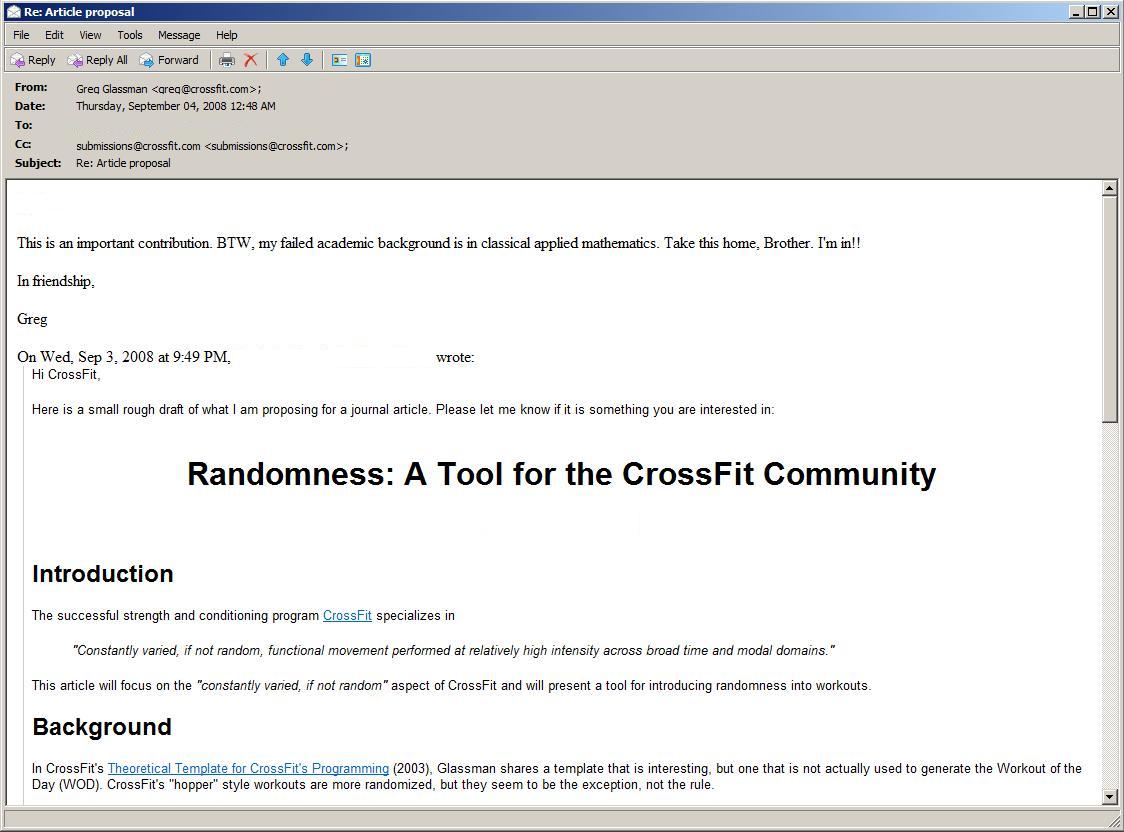Click the 'Introduction' heading
1124x832 pixels.
pyautogui.click(x=103, y=574)
